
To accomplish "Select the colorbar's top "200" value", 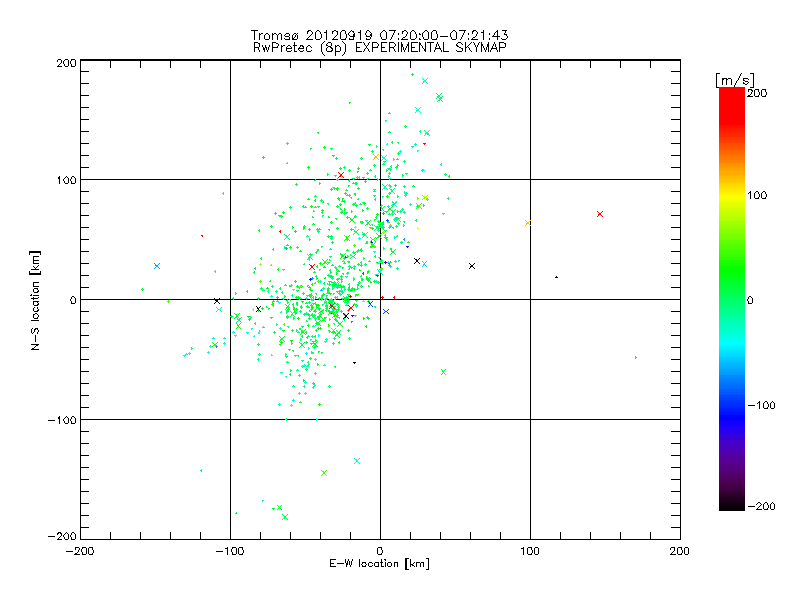I will (757, 93).
